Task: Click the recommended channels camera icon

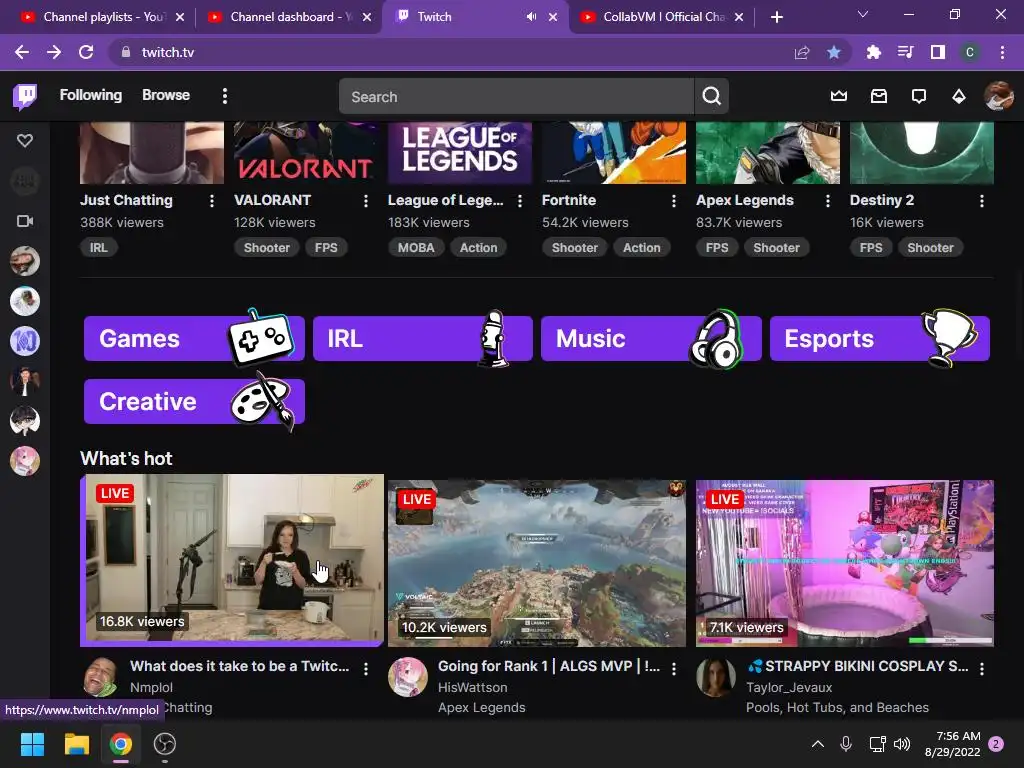Action: [25, 221]
